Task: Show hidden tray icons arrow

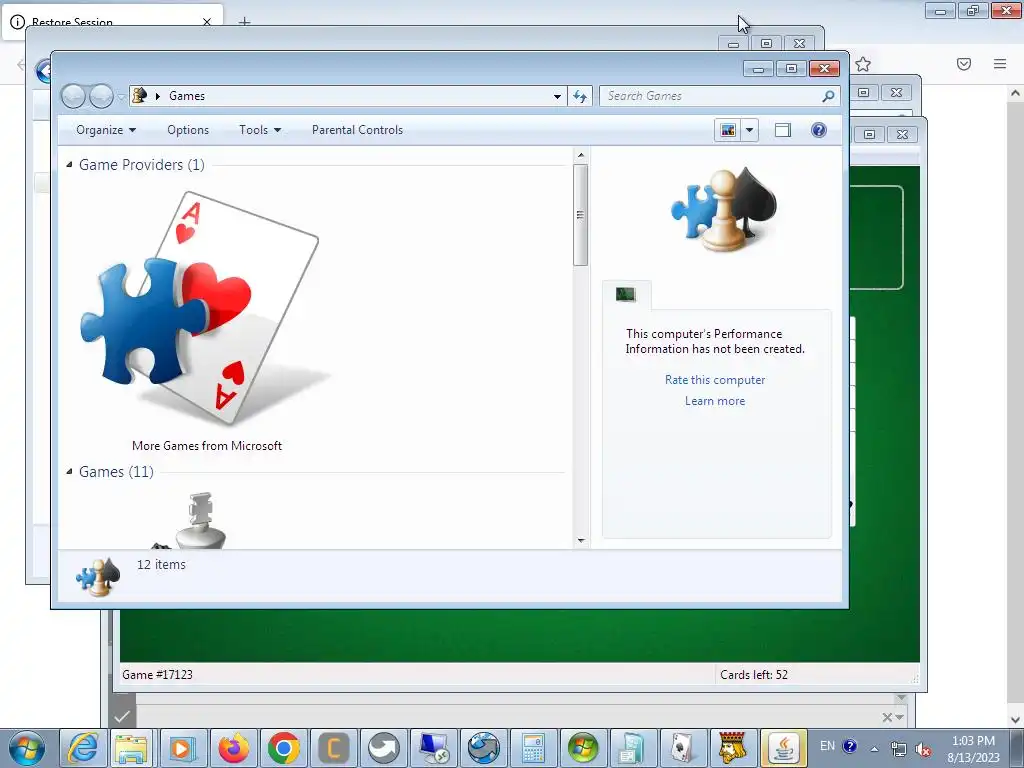Action: click(x=874, y=749)
